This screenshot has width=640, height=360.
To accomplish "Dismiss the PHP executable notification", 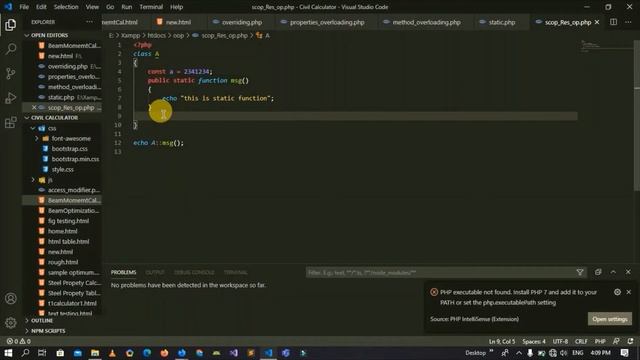I will (x=629, y=292).
